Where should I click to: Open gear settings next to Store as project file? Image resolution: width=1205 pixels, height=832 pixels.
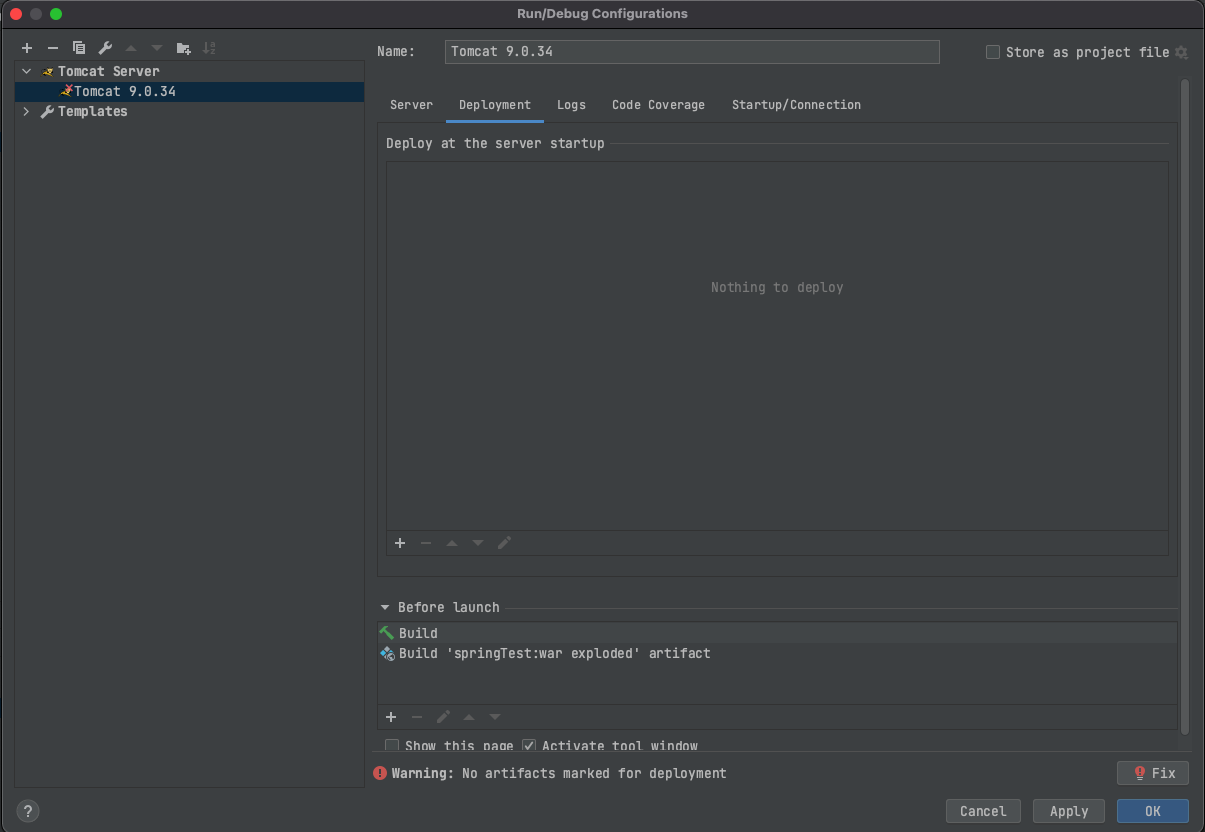(x=1181, y=52)
